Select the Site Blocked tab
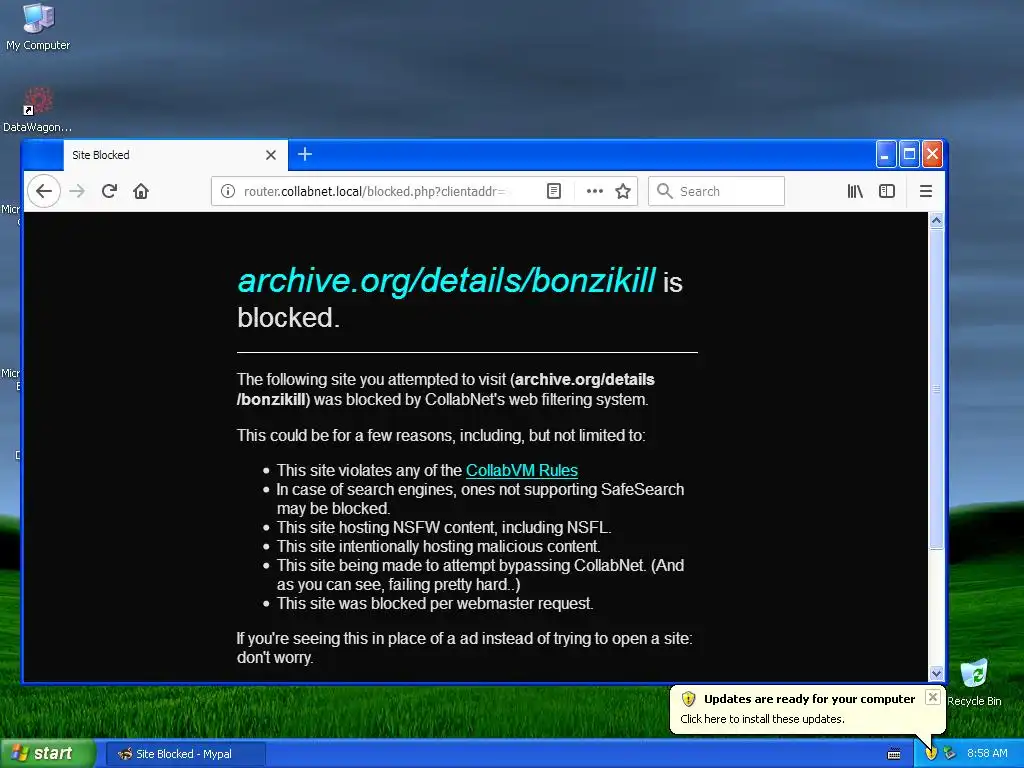This screenshot has width=1024, height=768. (176, 155)
